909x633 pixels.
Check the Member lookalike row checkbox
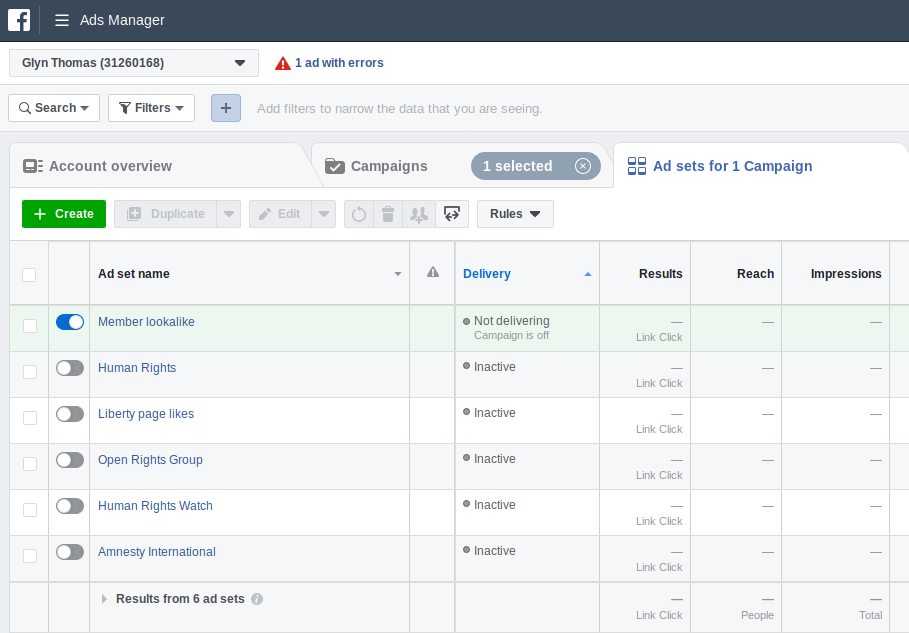(30, 326)
